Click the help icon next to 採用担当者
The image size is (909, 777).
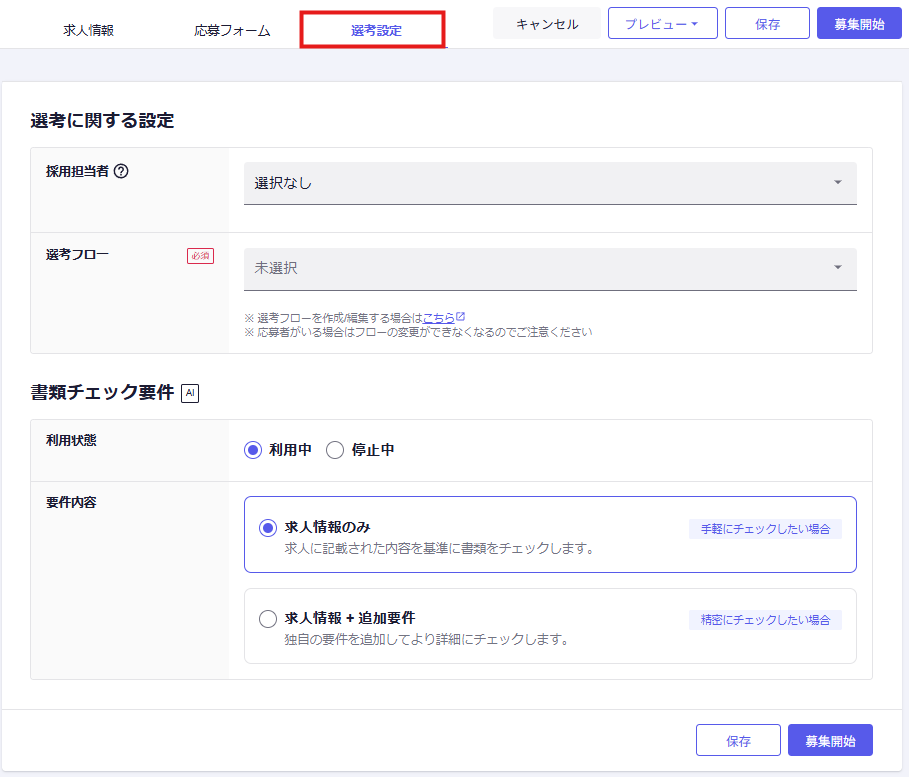point(121,171)
